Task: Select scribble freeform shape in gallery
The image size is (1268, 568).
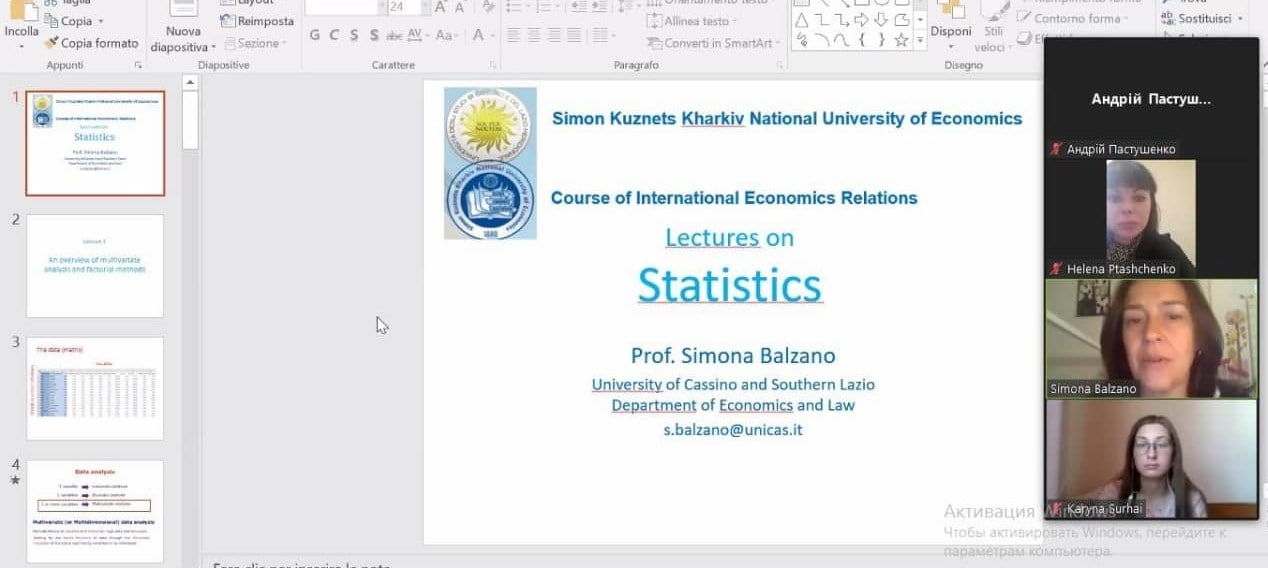Action: 802,40
